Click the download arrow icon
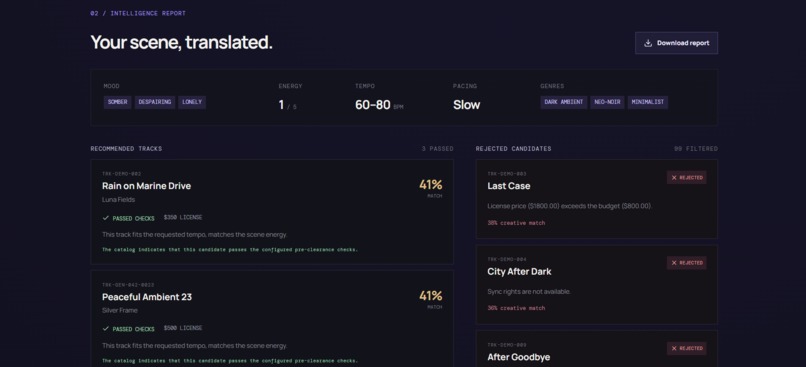The height and width of the screenshot is (367, 806). coord(648,43)
